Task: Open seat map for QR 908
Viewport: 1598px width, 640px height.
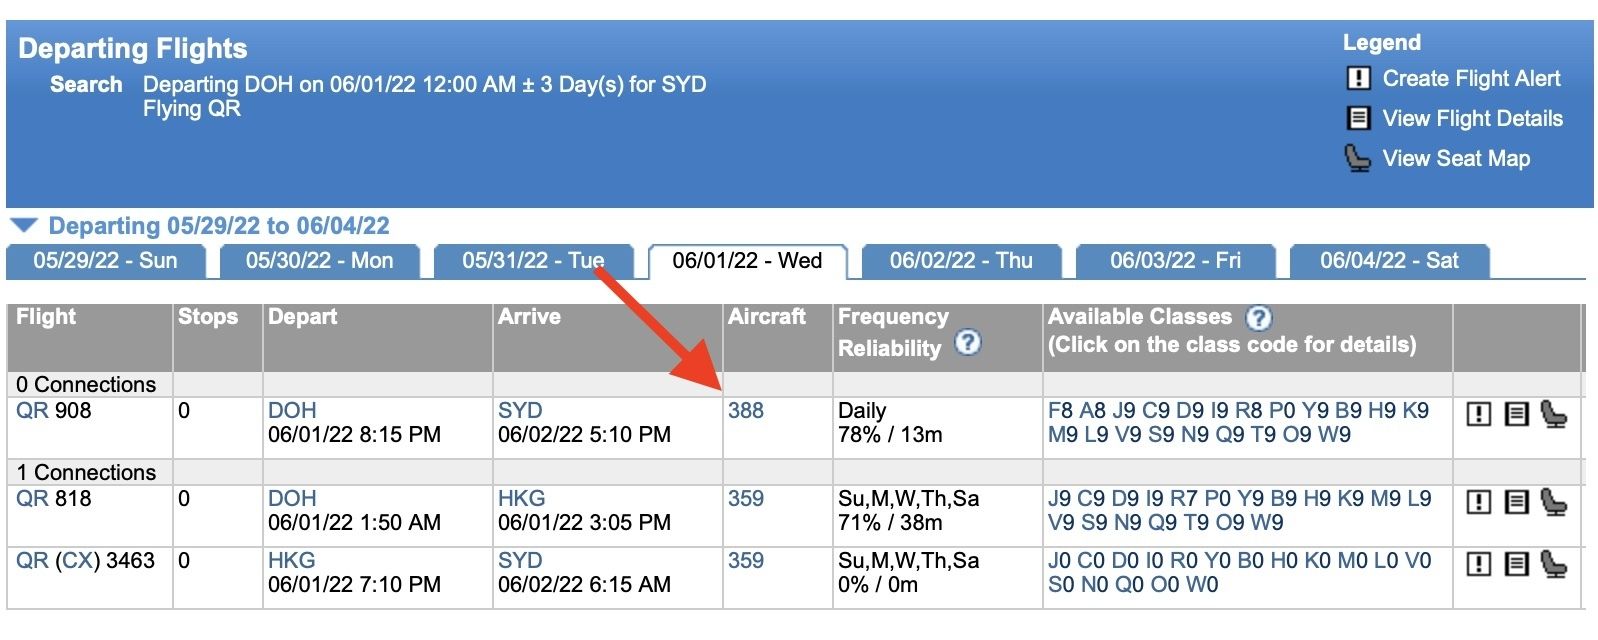Action: [1553, 413]
